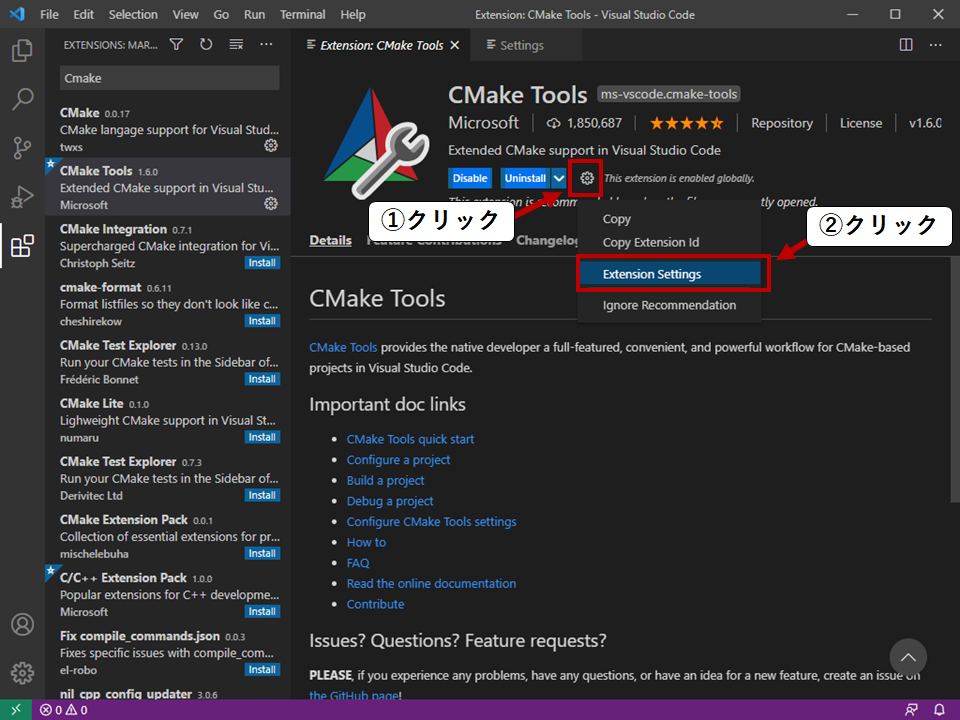
Task: Install CMake Lite extension
Action: click(262, 437)
